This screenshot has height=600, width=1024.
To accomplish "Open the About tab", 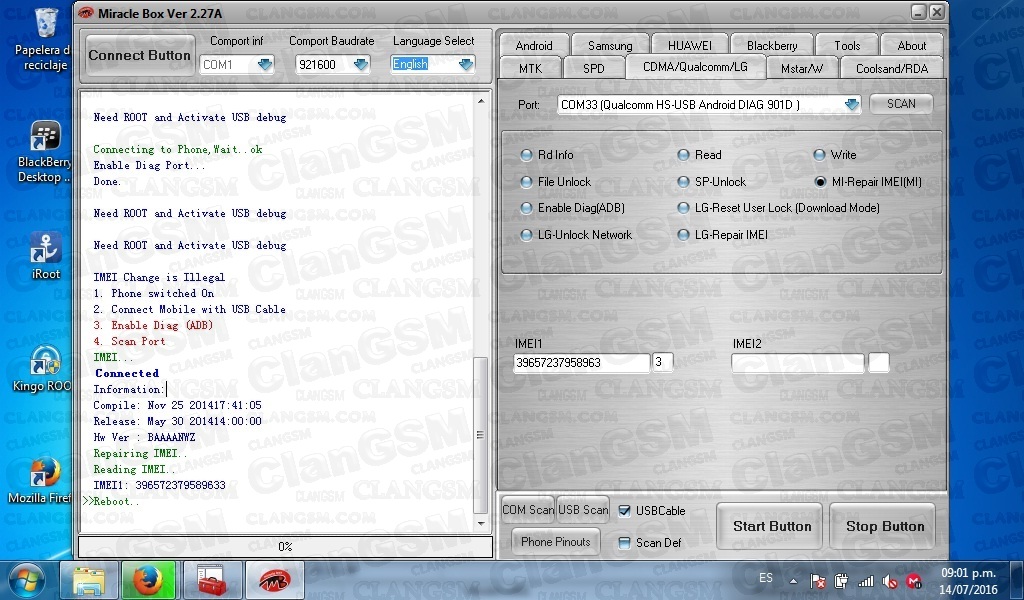I will tap(912, 46).
